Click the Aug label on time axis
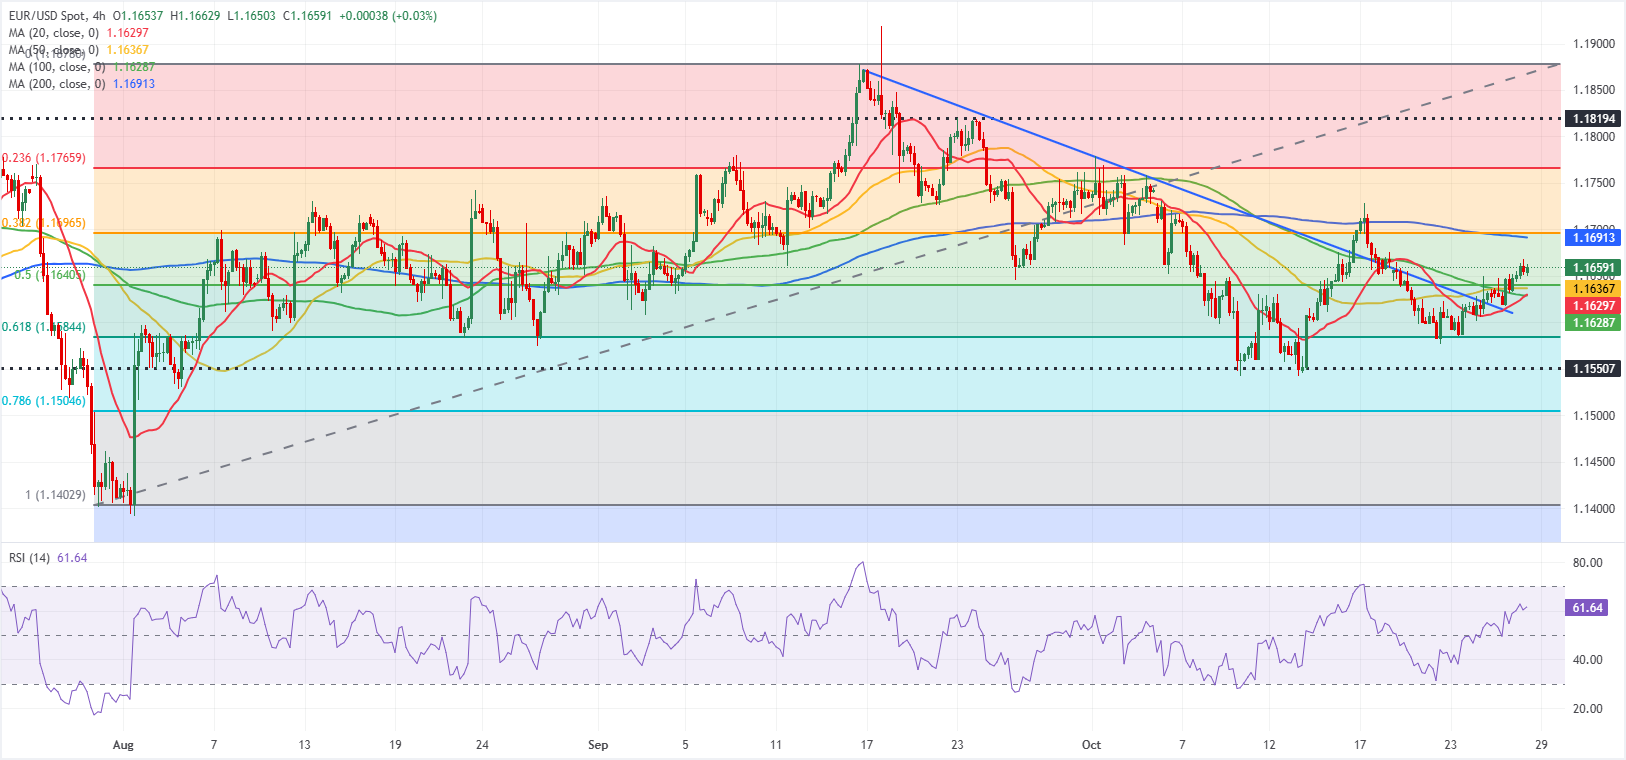 point(123,745)
